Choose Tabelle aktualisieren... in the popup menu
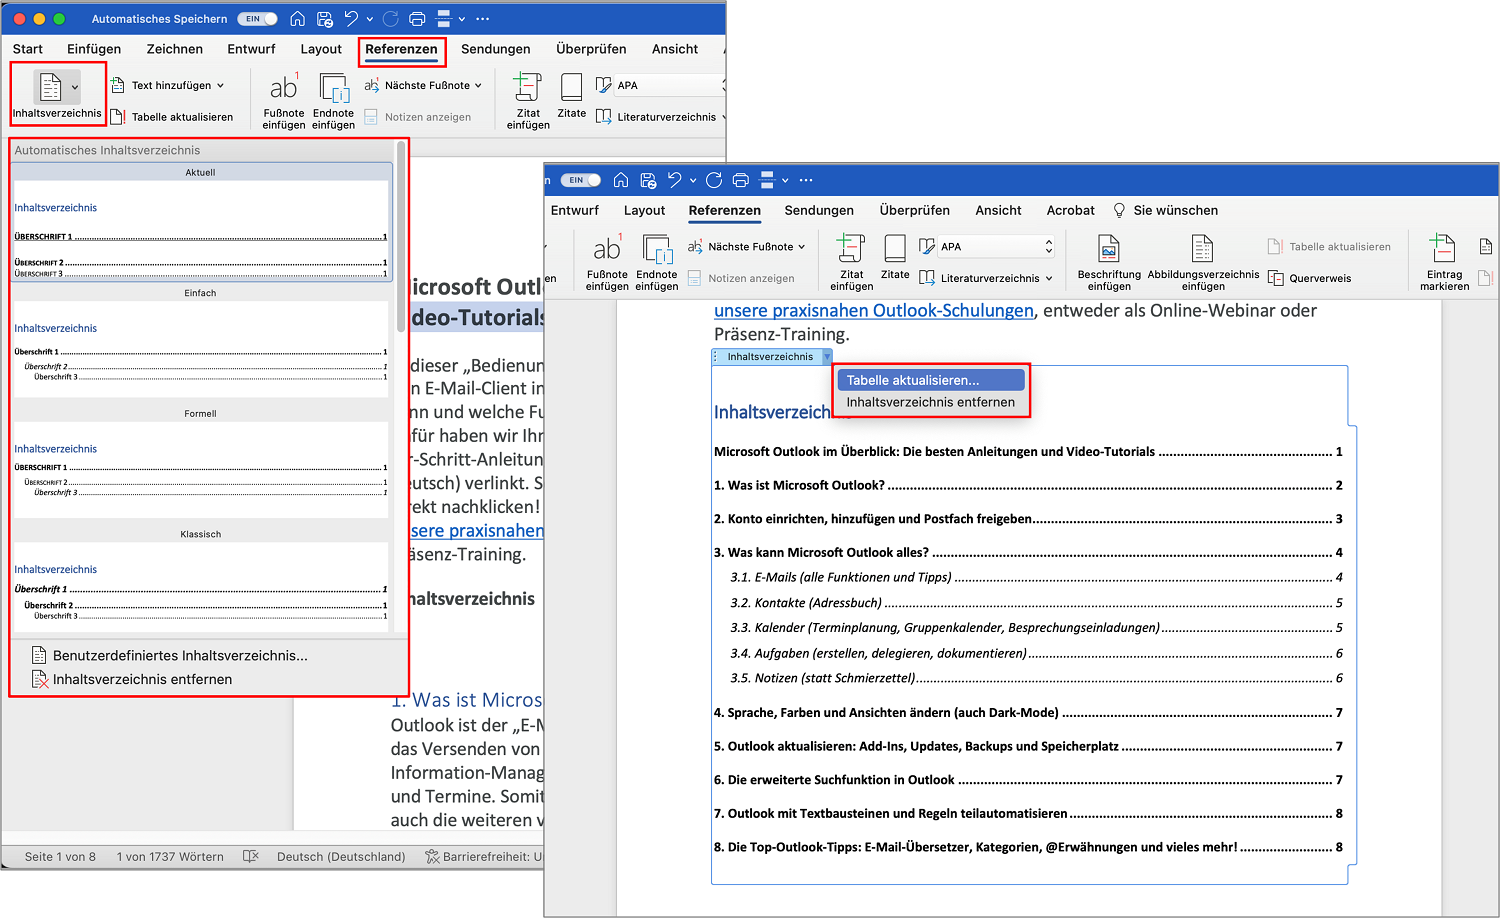The height and width of the screenshot is (918, 1500). click(931, 380)
